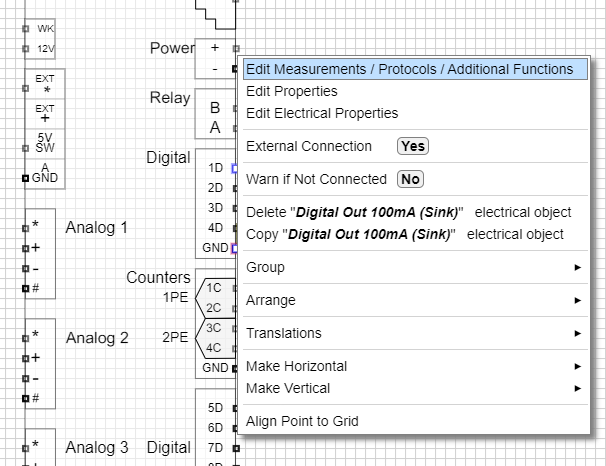This screenshot has height=466, width=606.
Task: Select Analog 1 hash pin point
Action: [26, 288]
